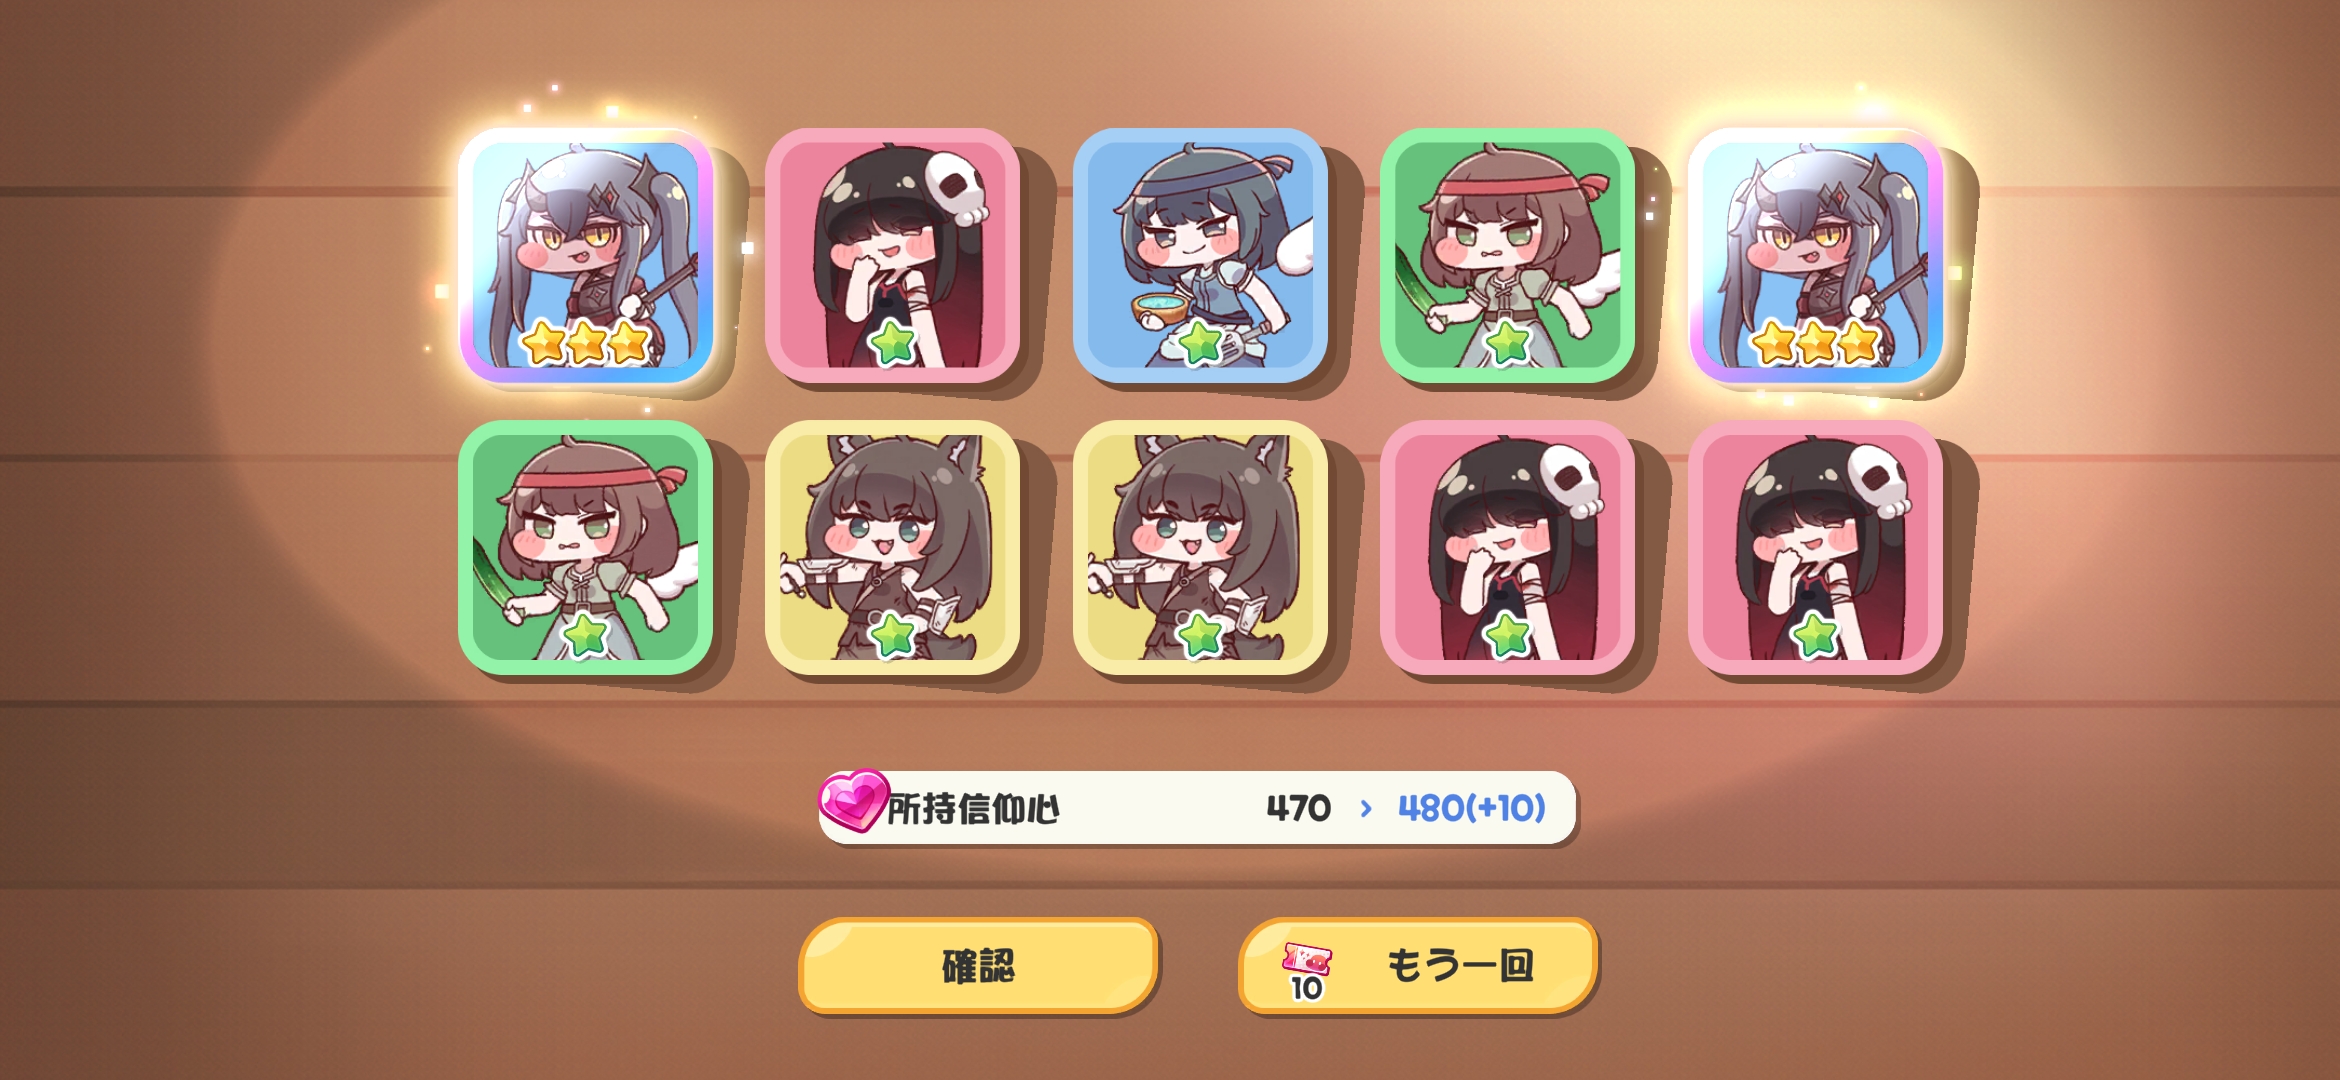
Task: Select the second three-star horned girl card
Action: [x=1815, y=255]
